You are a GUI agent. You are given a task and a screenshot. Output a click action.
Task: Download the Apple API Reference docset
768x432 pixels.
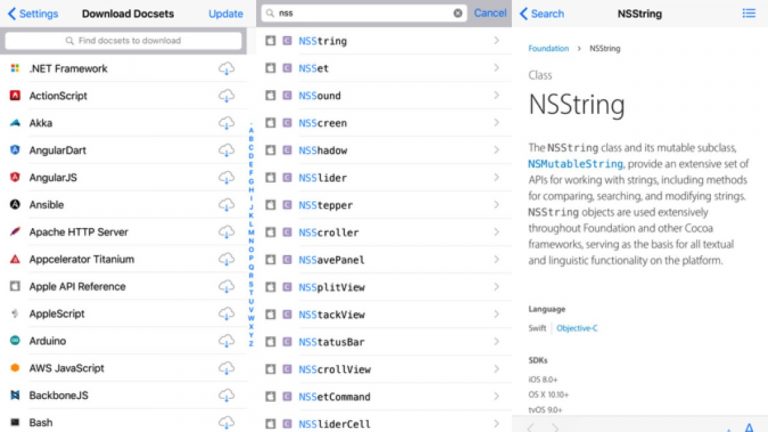coord(226,287)
